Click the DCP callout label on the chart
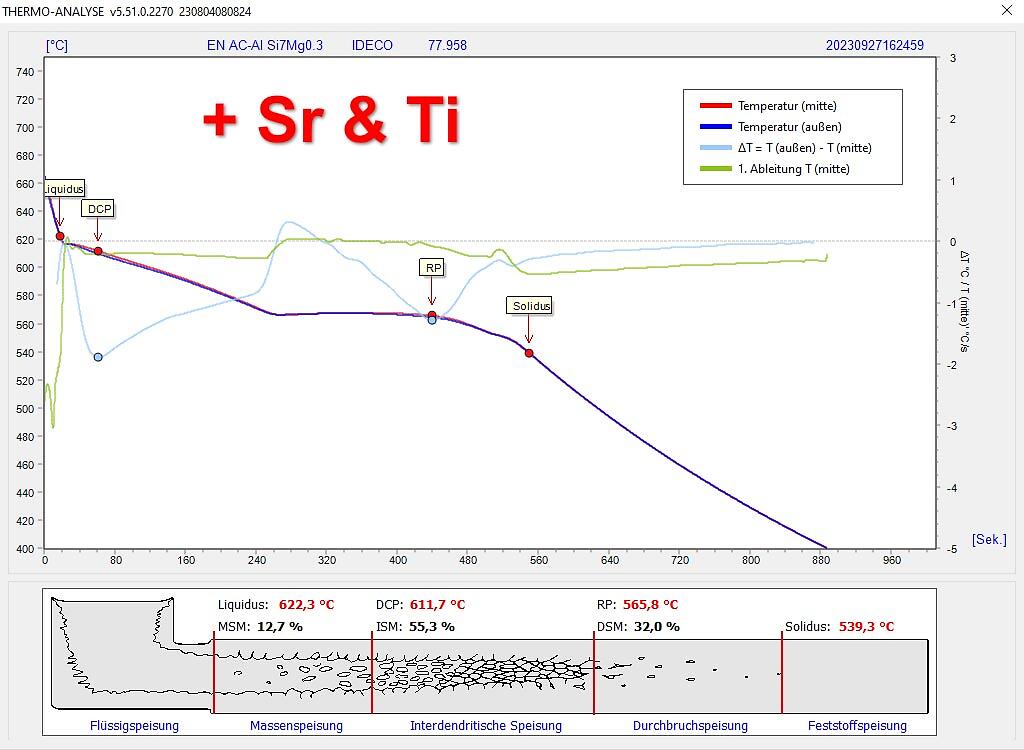The image size is (1024, 750). (x=99, y=209)
